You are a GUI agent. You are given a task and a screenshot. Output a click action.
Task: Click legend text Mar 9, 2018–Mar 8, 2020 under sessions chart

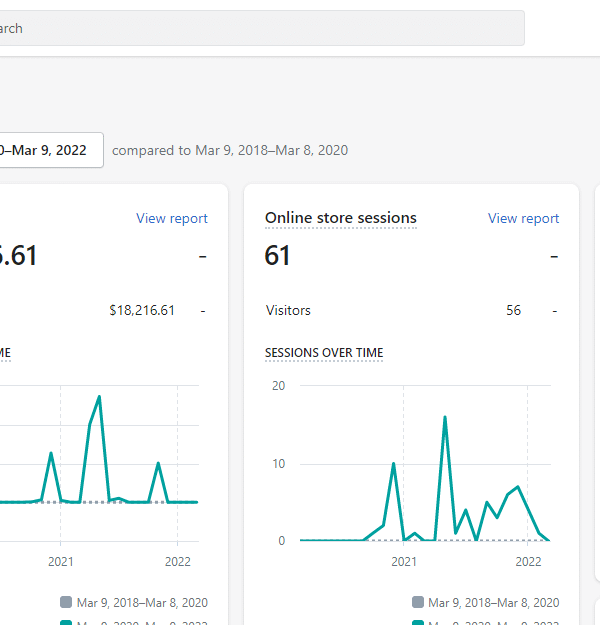(x=493, y=602)
